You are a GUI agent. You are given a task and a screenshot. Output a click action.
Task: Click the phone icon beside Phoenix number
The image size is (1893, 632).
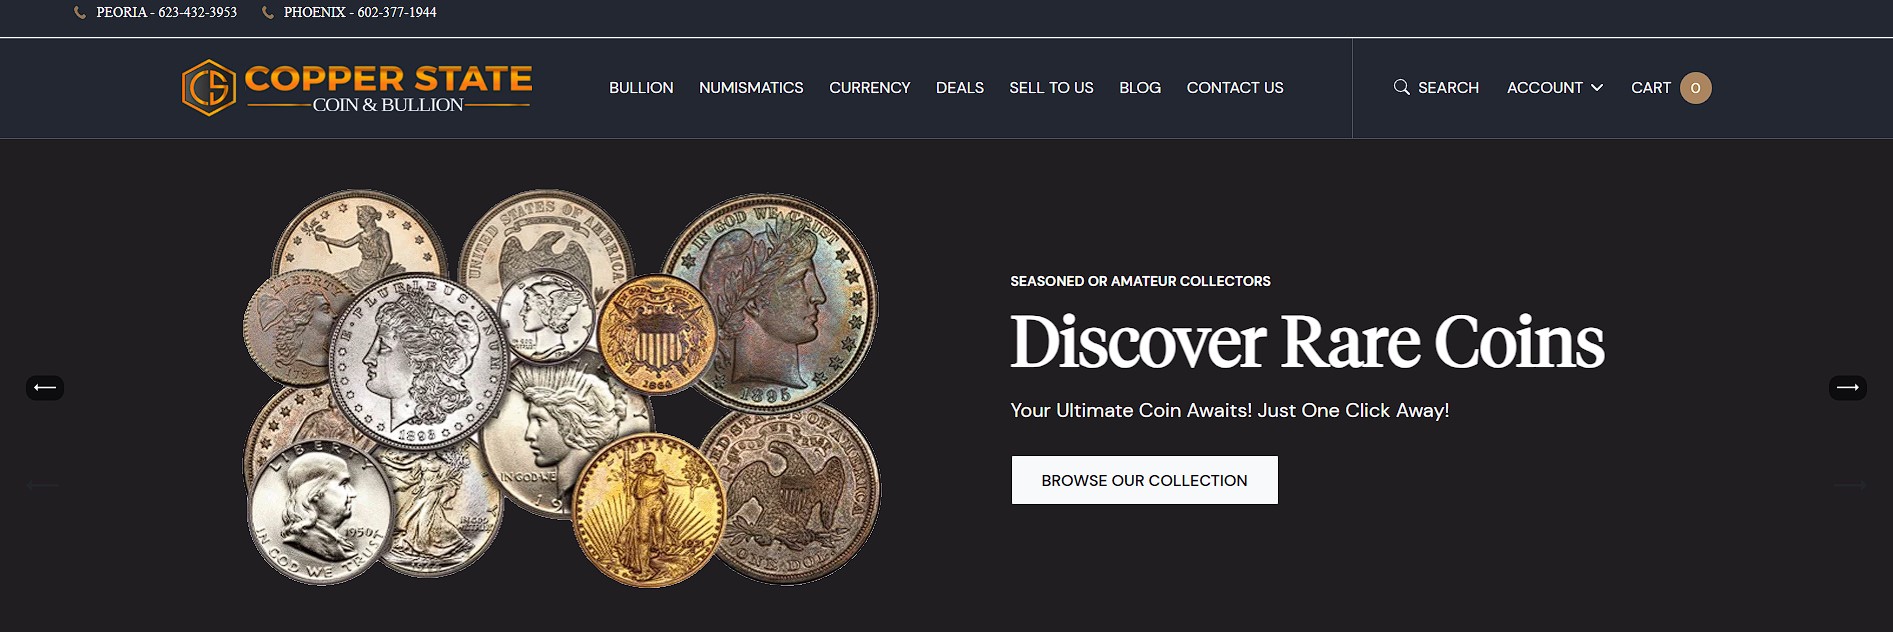[267, 13]
